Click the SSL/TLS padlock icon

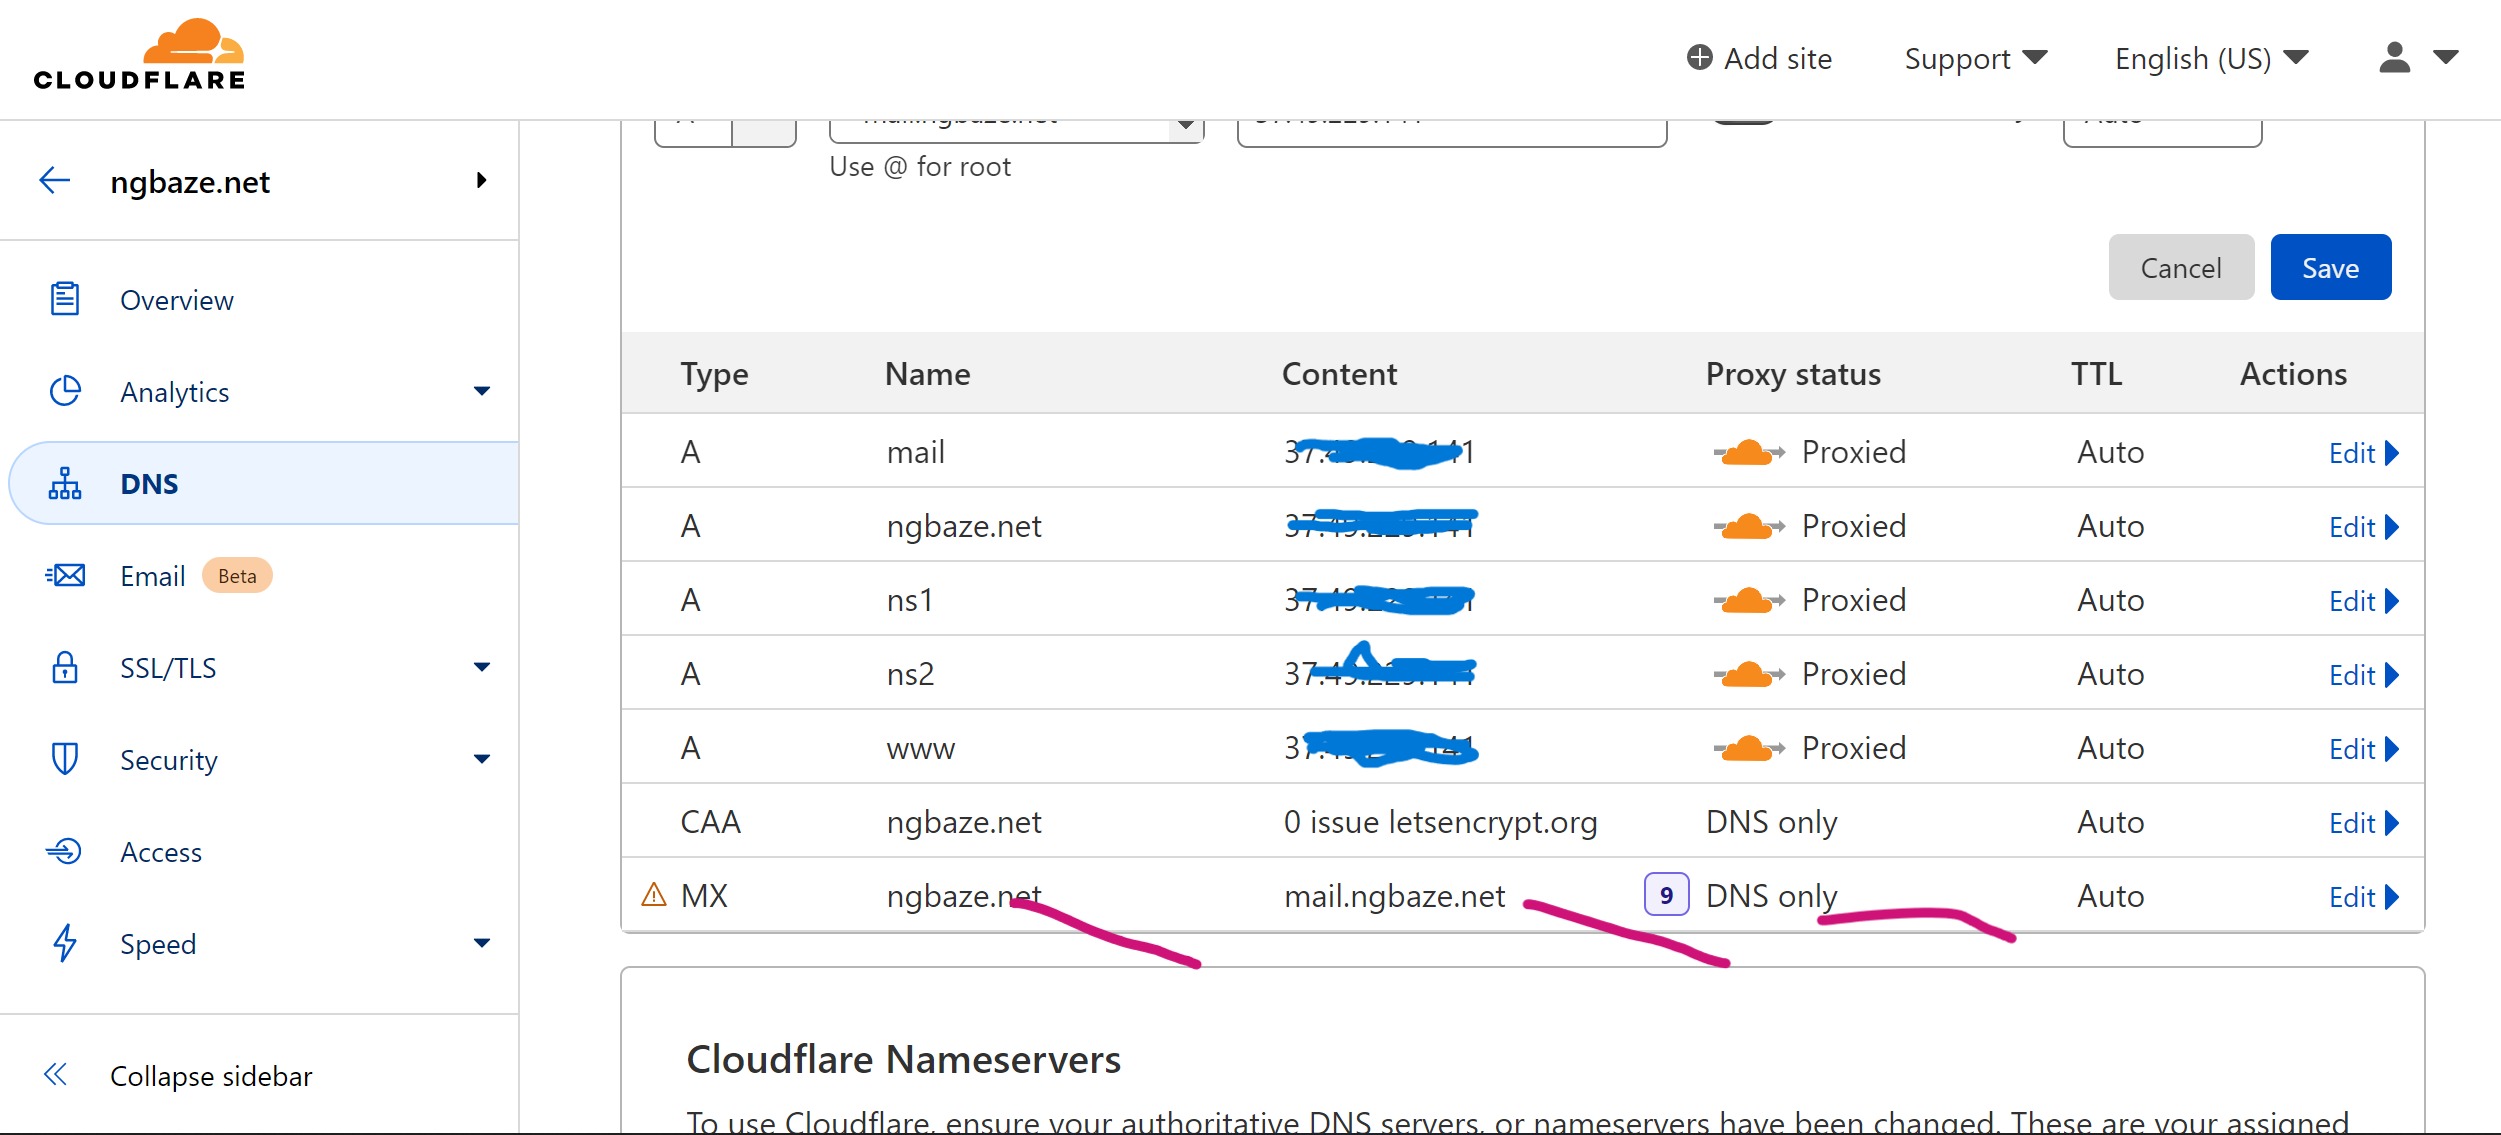(x=65, y=667)
